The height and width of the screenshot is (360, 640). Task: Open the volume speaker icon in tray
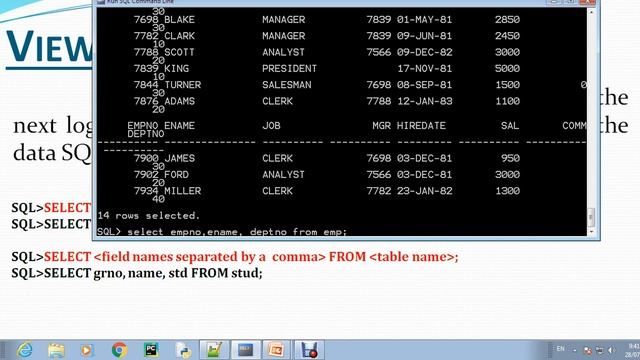(x=611, y=350)
